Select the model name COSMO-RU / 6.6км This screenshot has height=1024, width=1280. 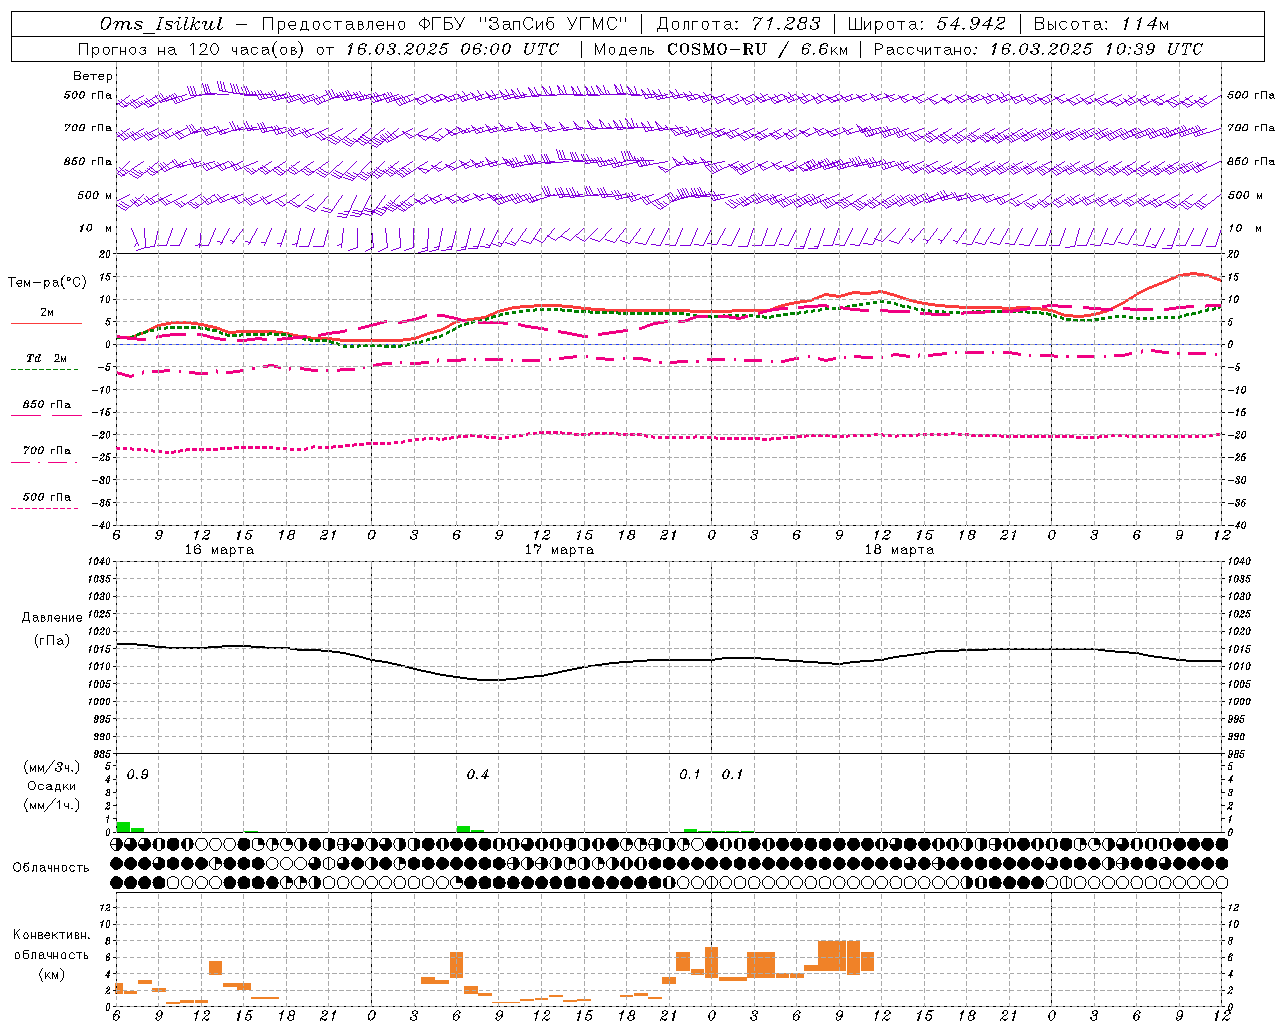(x=756, y=49)
